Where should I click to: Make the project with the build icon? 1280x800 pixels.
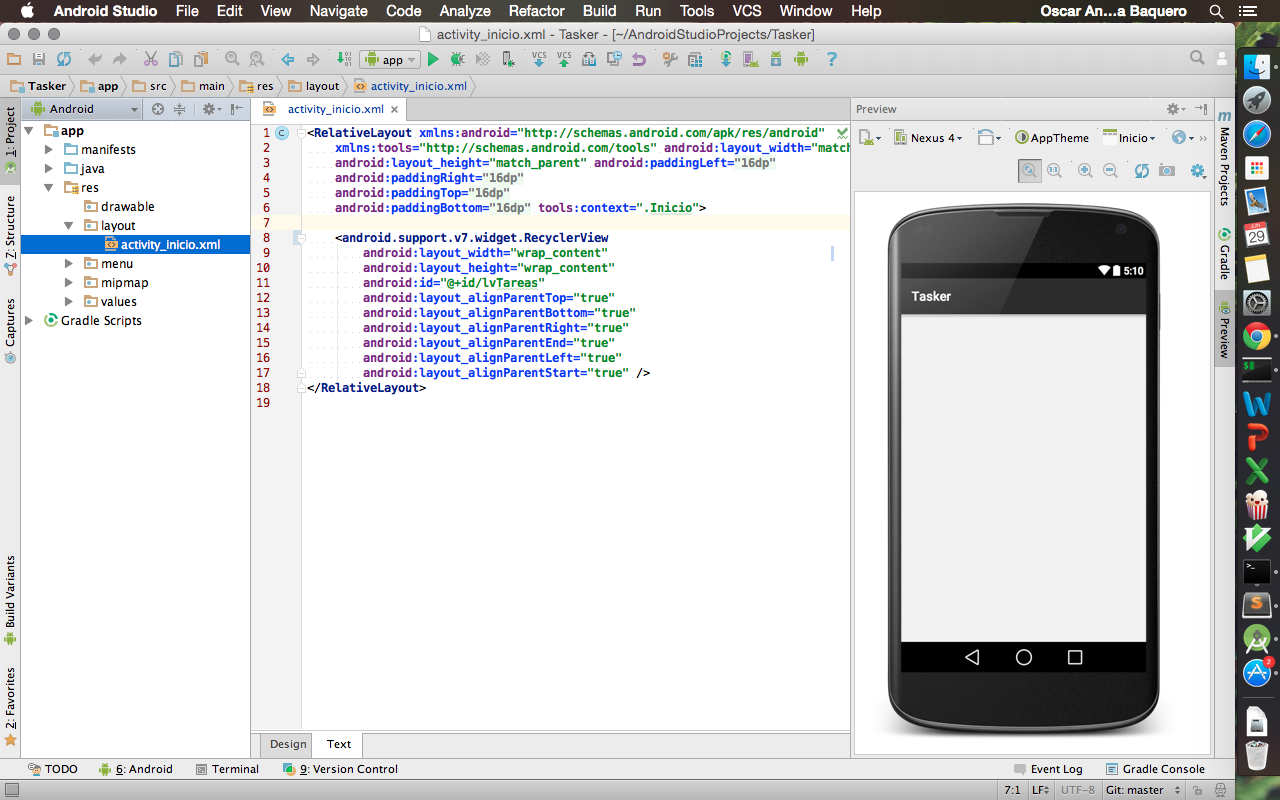click(343, 60)
